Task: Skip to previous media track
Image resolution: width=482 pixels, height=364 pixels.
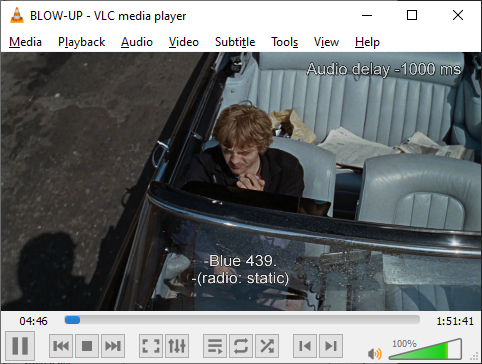Action: point(61,346)
